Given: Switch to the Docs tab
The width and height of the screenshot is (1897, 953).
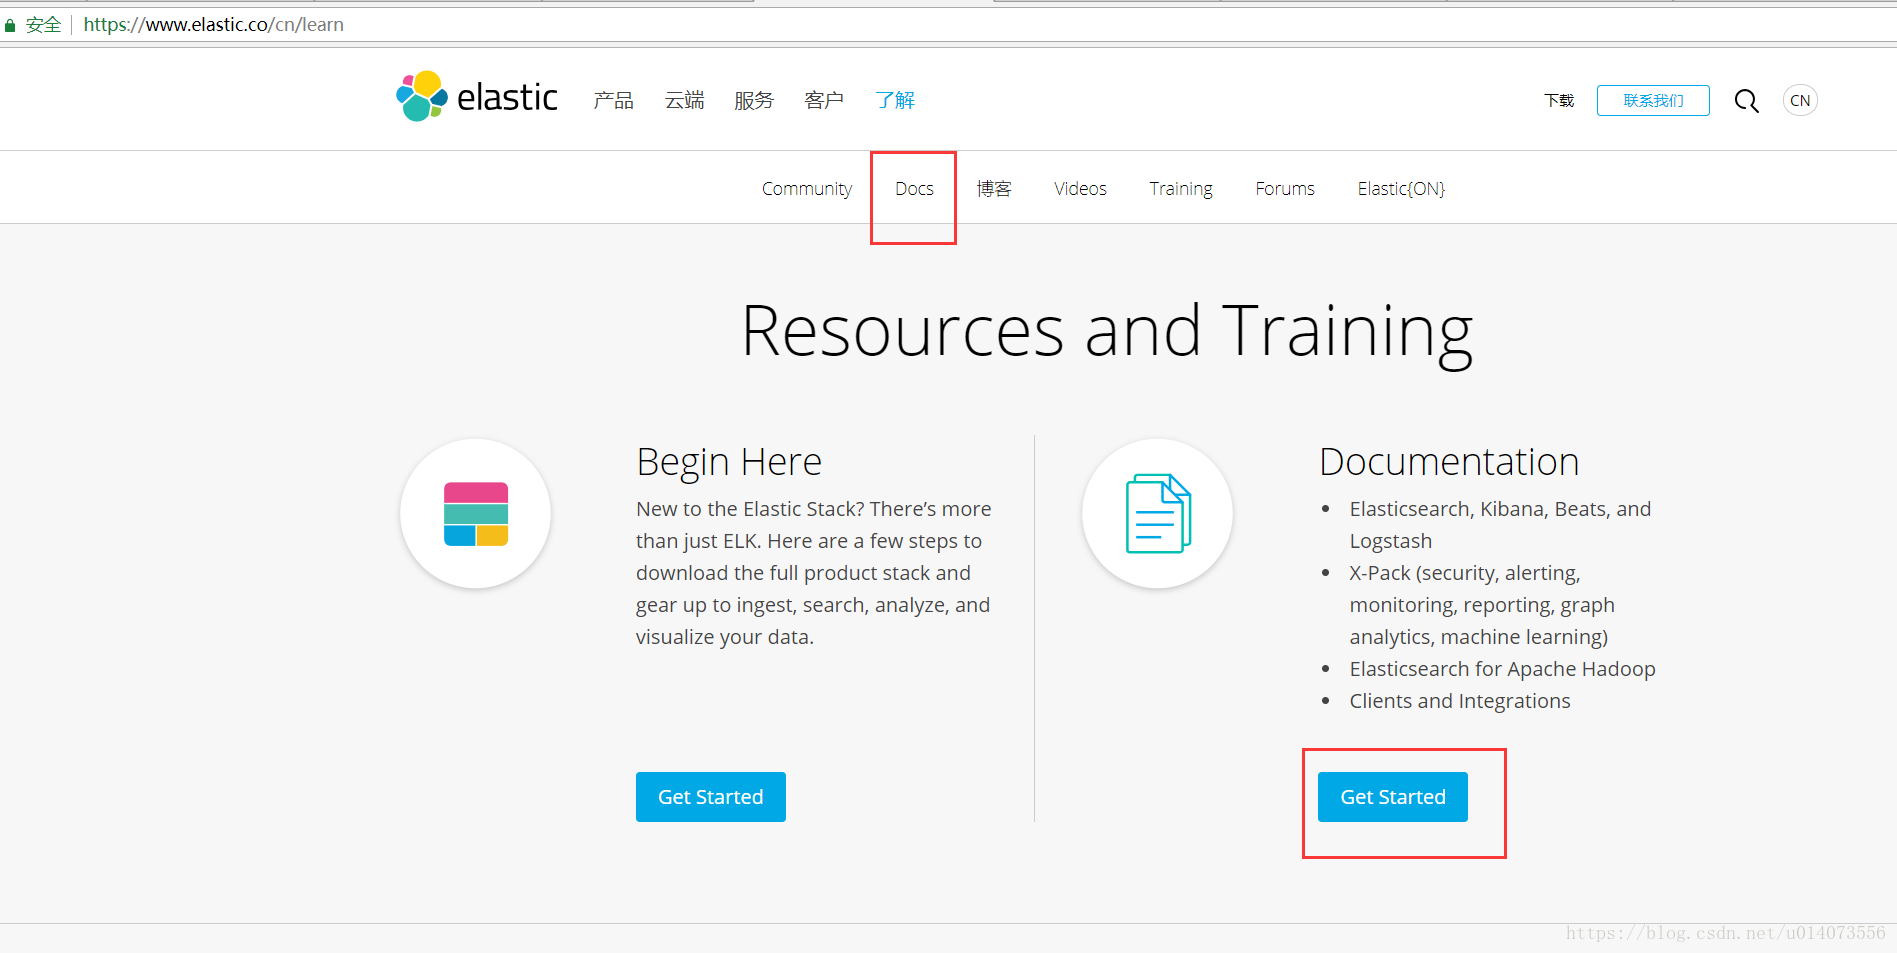Looking at the screenshot, I should click(x=914, y=188).
